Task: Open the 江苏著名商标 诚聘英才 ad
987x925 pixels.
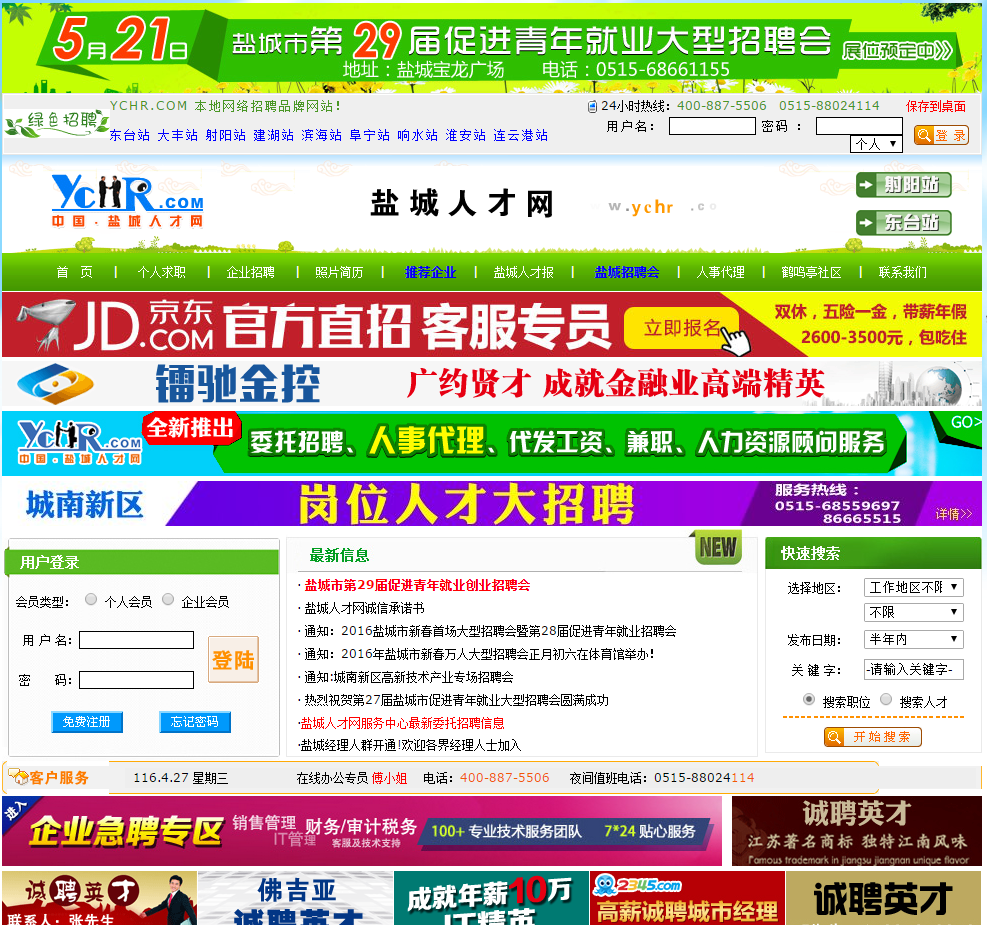Action: pyautogui.click(x=857, y=831)
